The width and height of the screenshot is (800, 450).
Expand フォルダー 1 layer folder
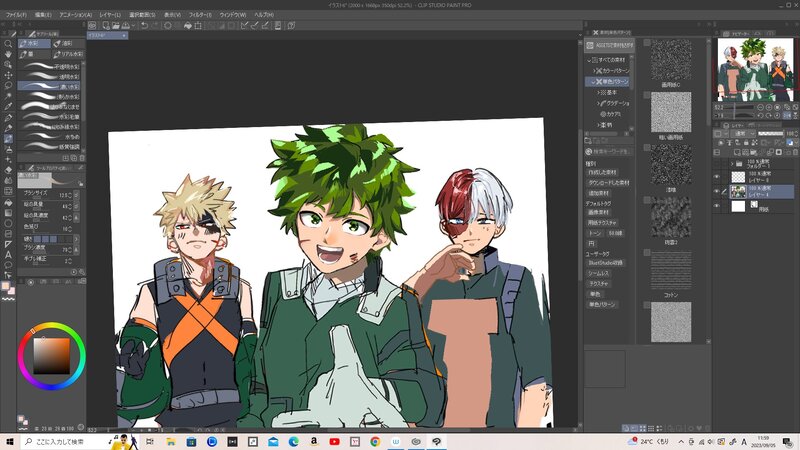[x=732, y=164]
